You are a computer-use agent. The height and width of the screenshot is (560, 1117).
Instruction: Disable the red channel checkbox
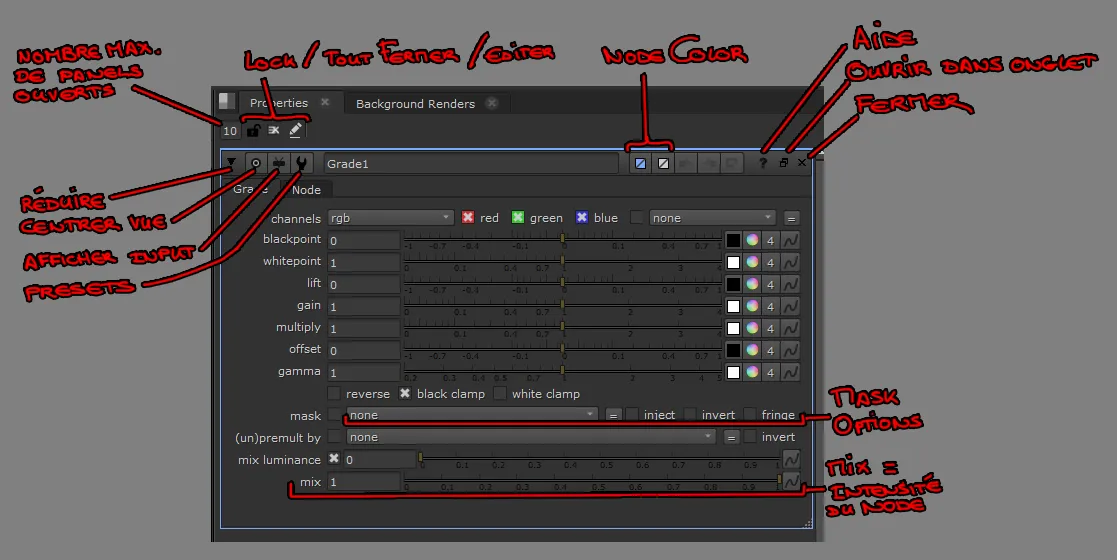(x=468, y=218)
